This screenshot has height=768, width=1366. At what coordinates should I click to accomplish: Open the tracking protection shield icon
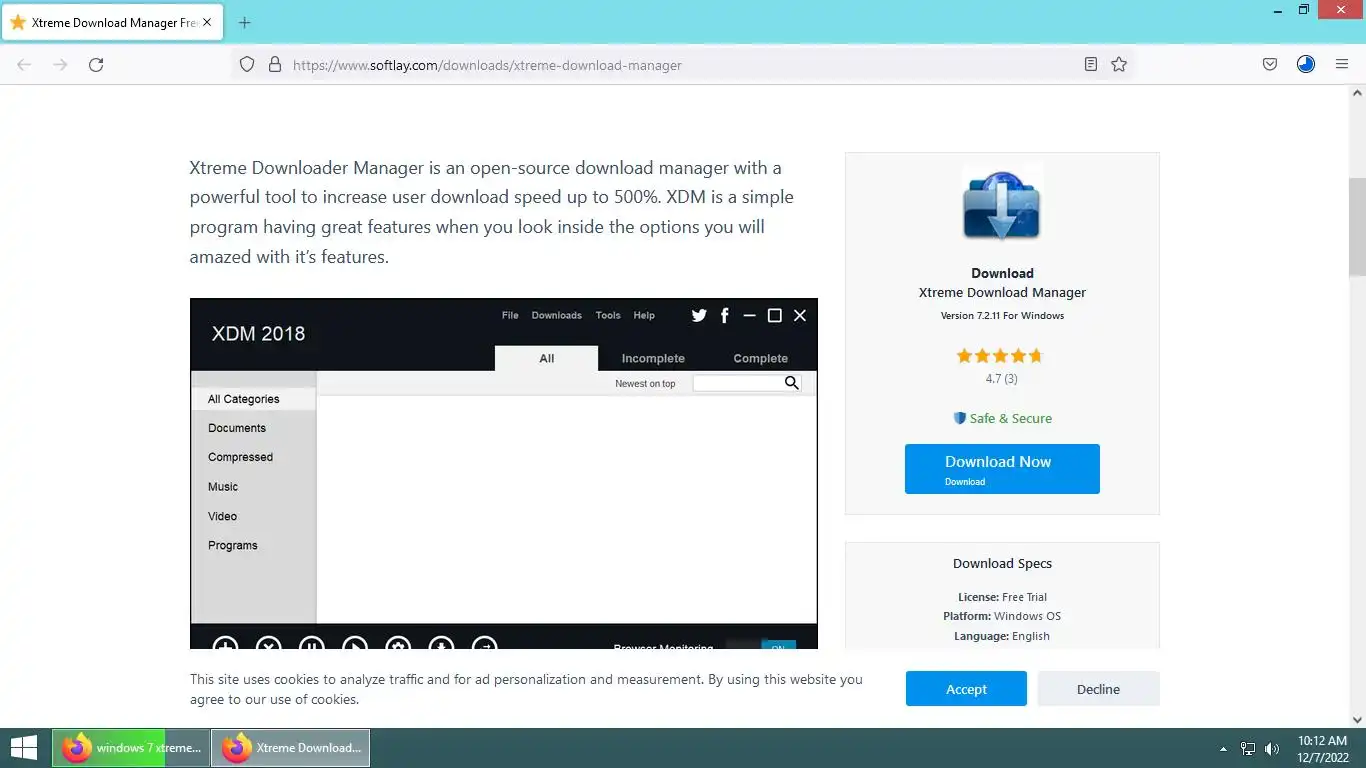(x=247, y=64)
